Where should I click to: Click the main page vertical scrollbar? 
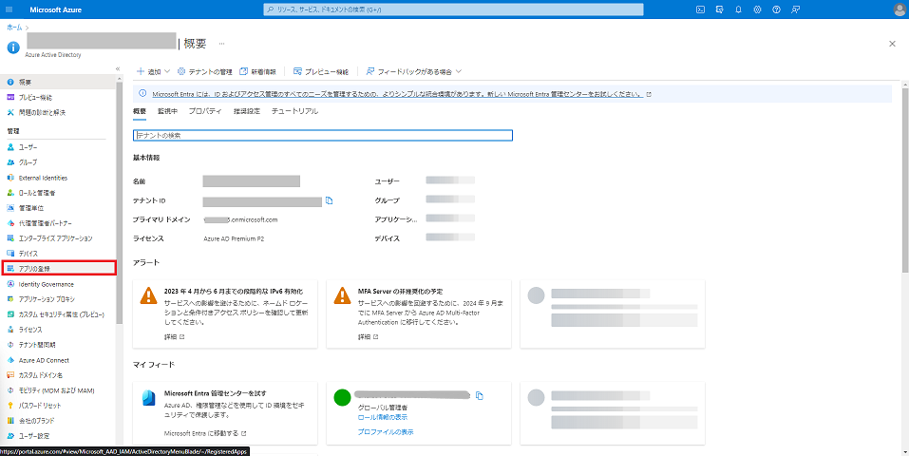click(x=905, y=179)
